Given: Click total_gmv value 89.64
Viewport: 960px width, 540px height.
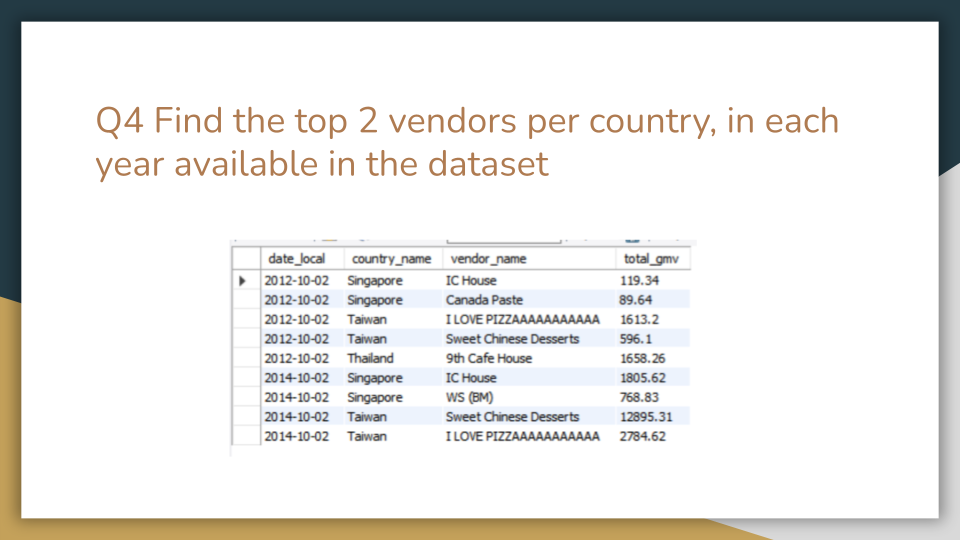Looking at the screenshot, I should click(636, 300).
